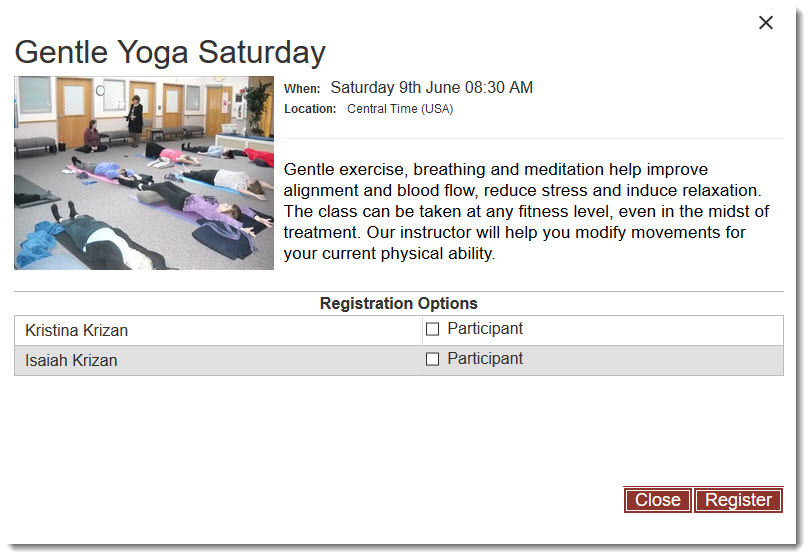The height and width of the screenshot is (559, 811).
Task: Click the Registration Options heading
Action: coord(399,304)
